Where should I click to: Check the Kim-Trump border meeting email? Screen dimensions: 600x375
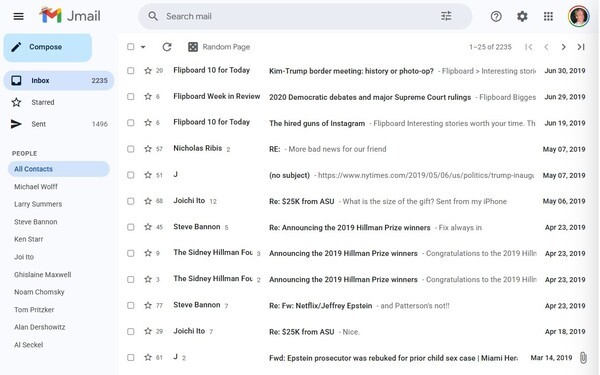130,70
